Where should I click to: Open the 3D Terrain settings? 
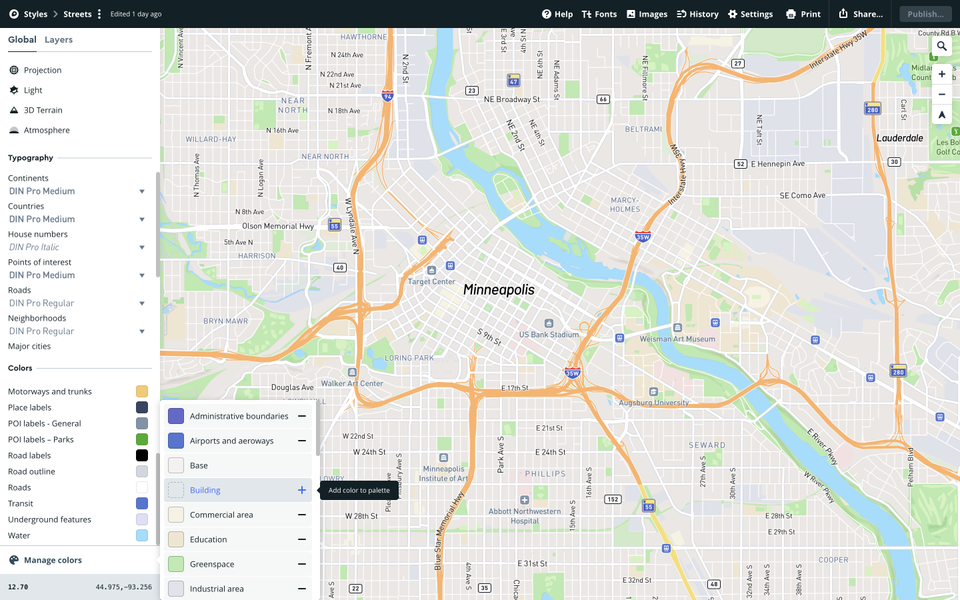pyautogui.click(x=42, y=110)
